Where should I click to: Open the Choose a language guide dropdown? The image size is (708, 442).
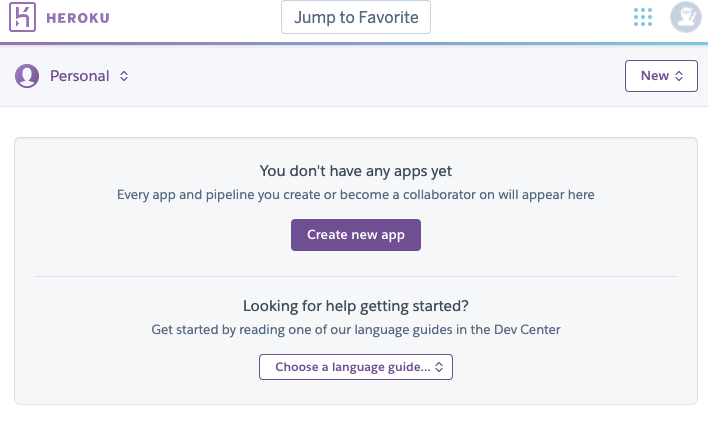[353, 367]
